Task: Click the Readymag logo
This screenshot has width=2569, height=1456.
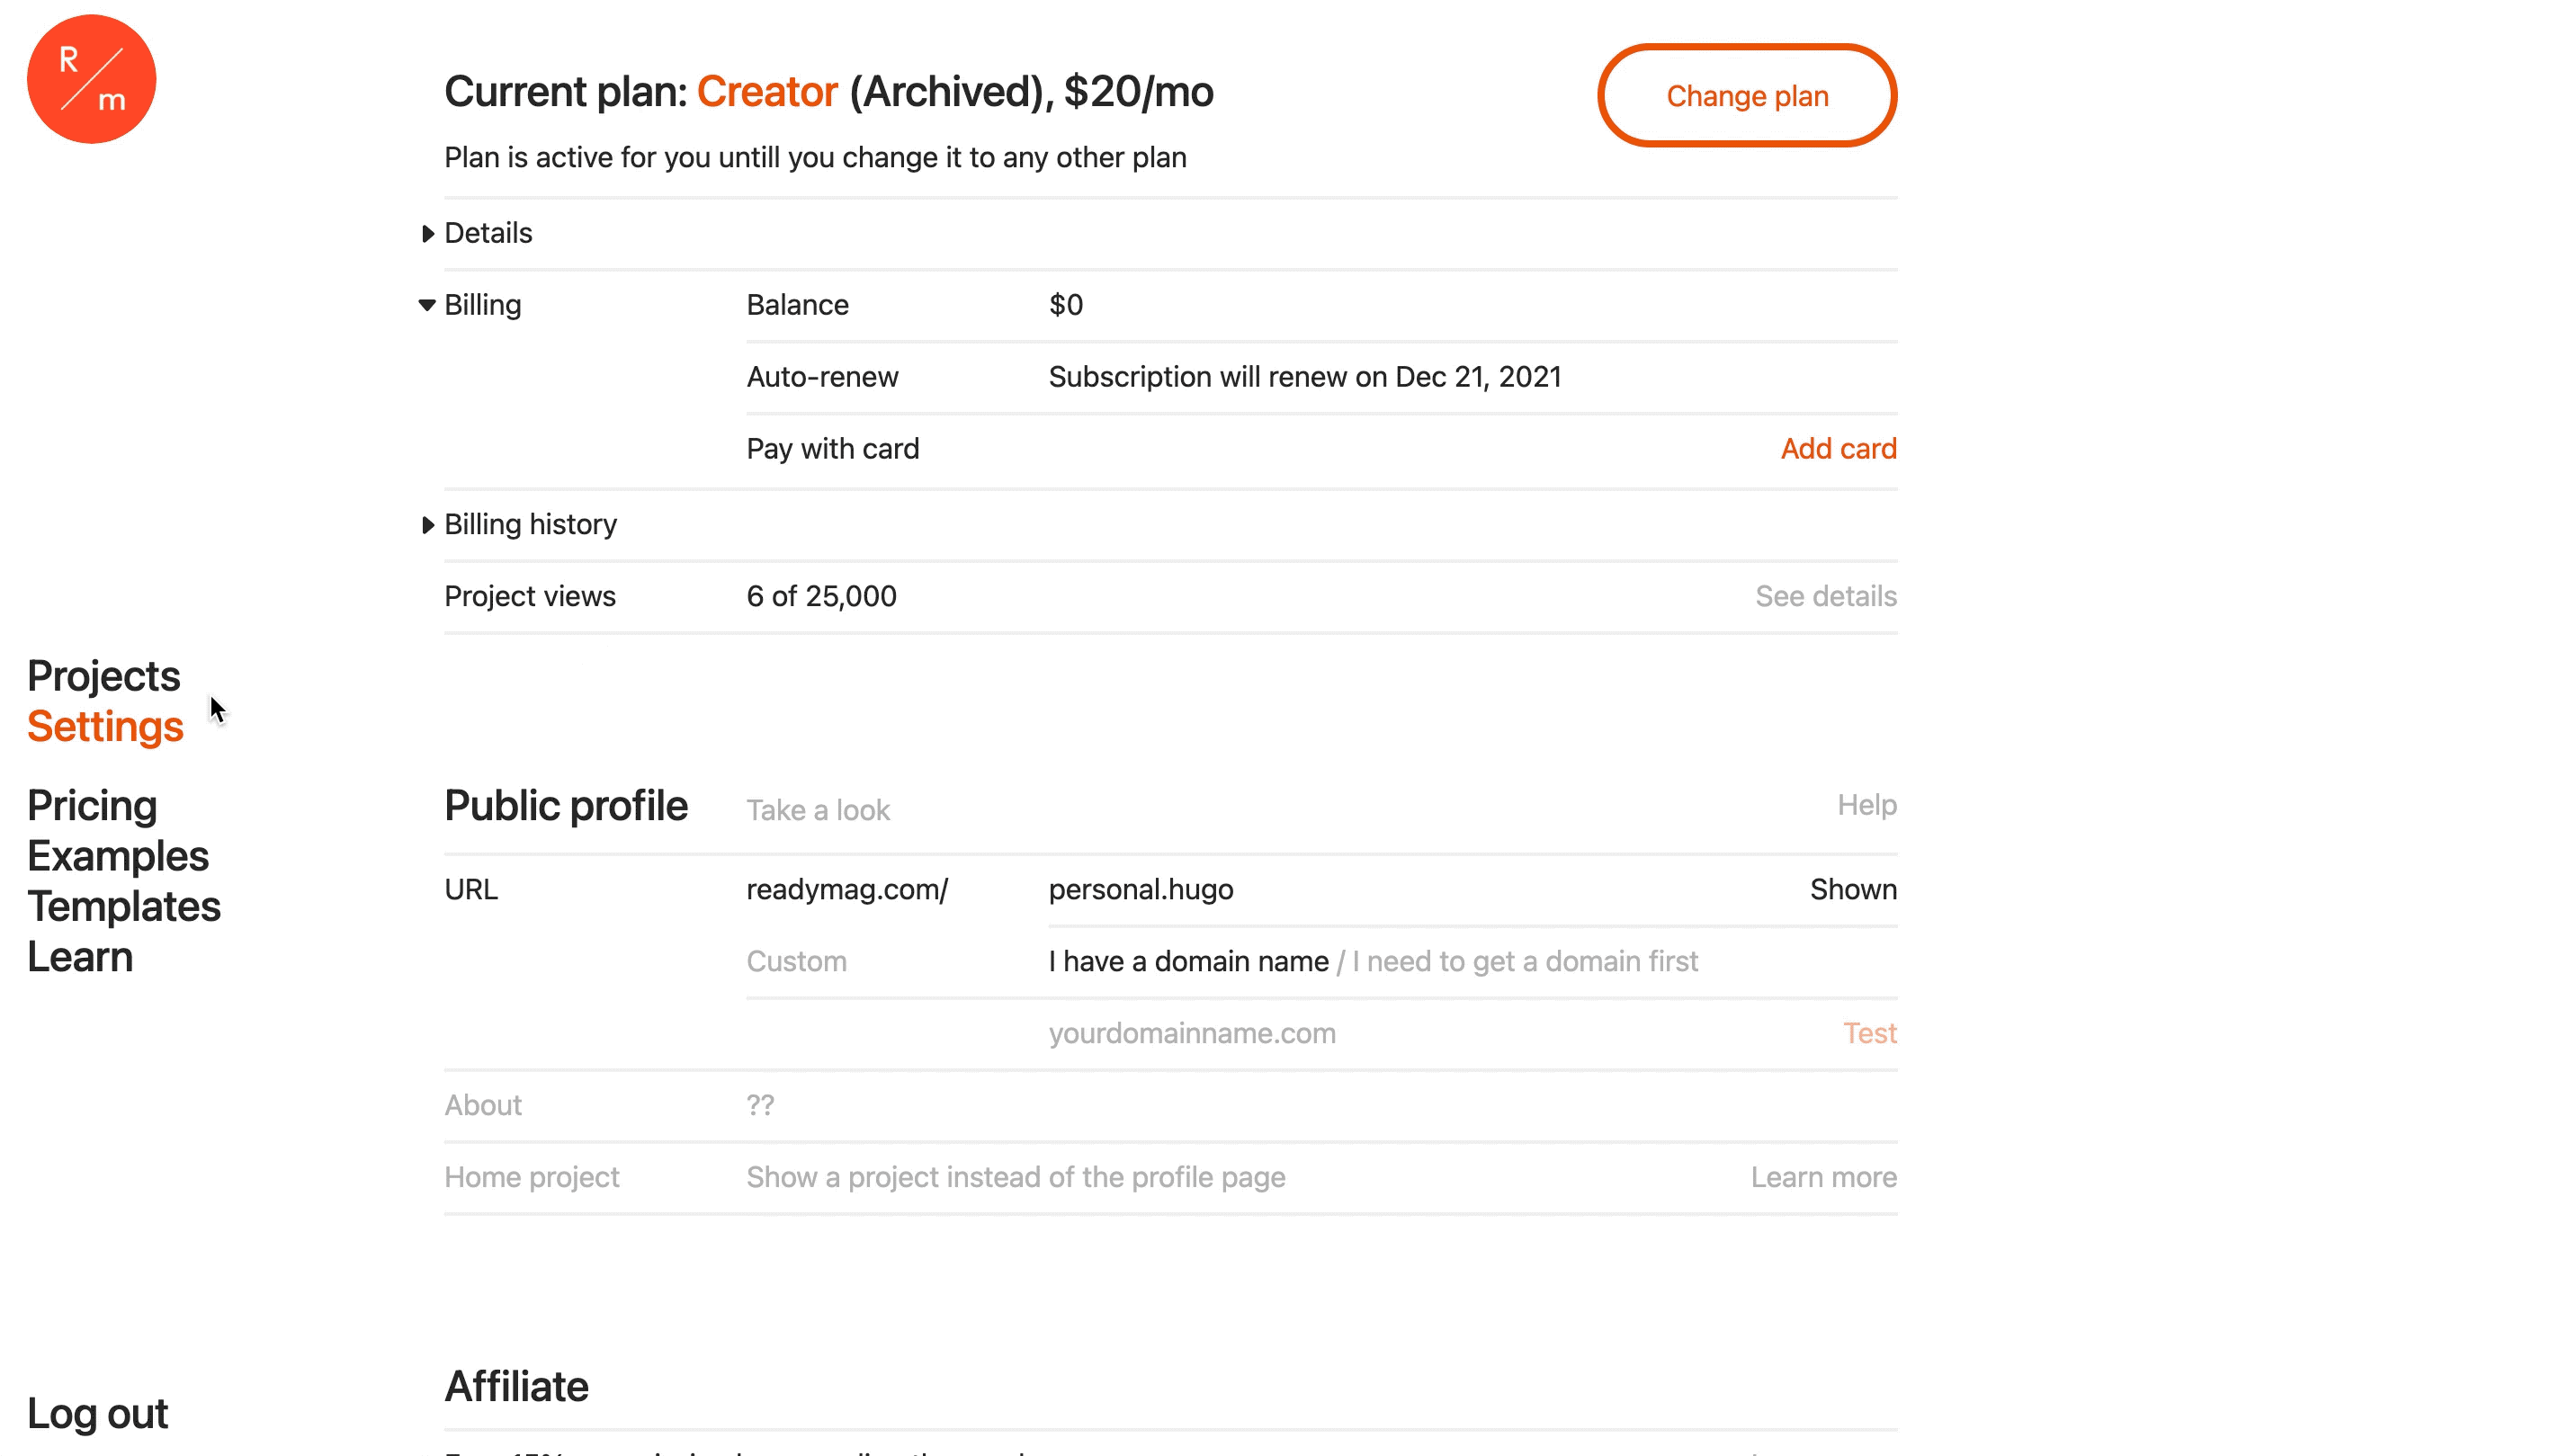Action: 91,79
